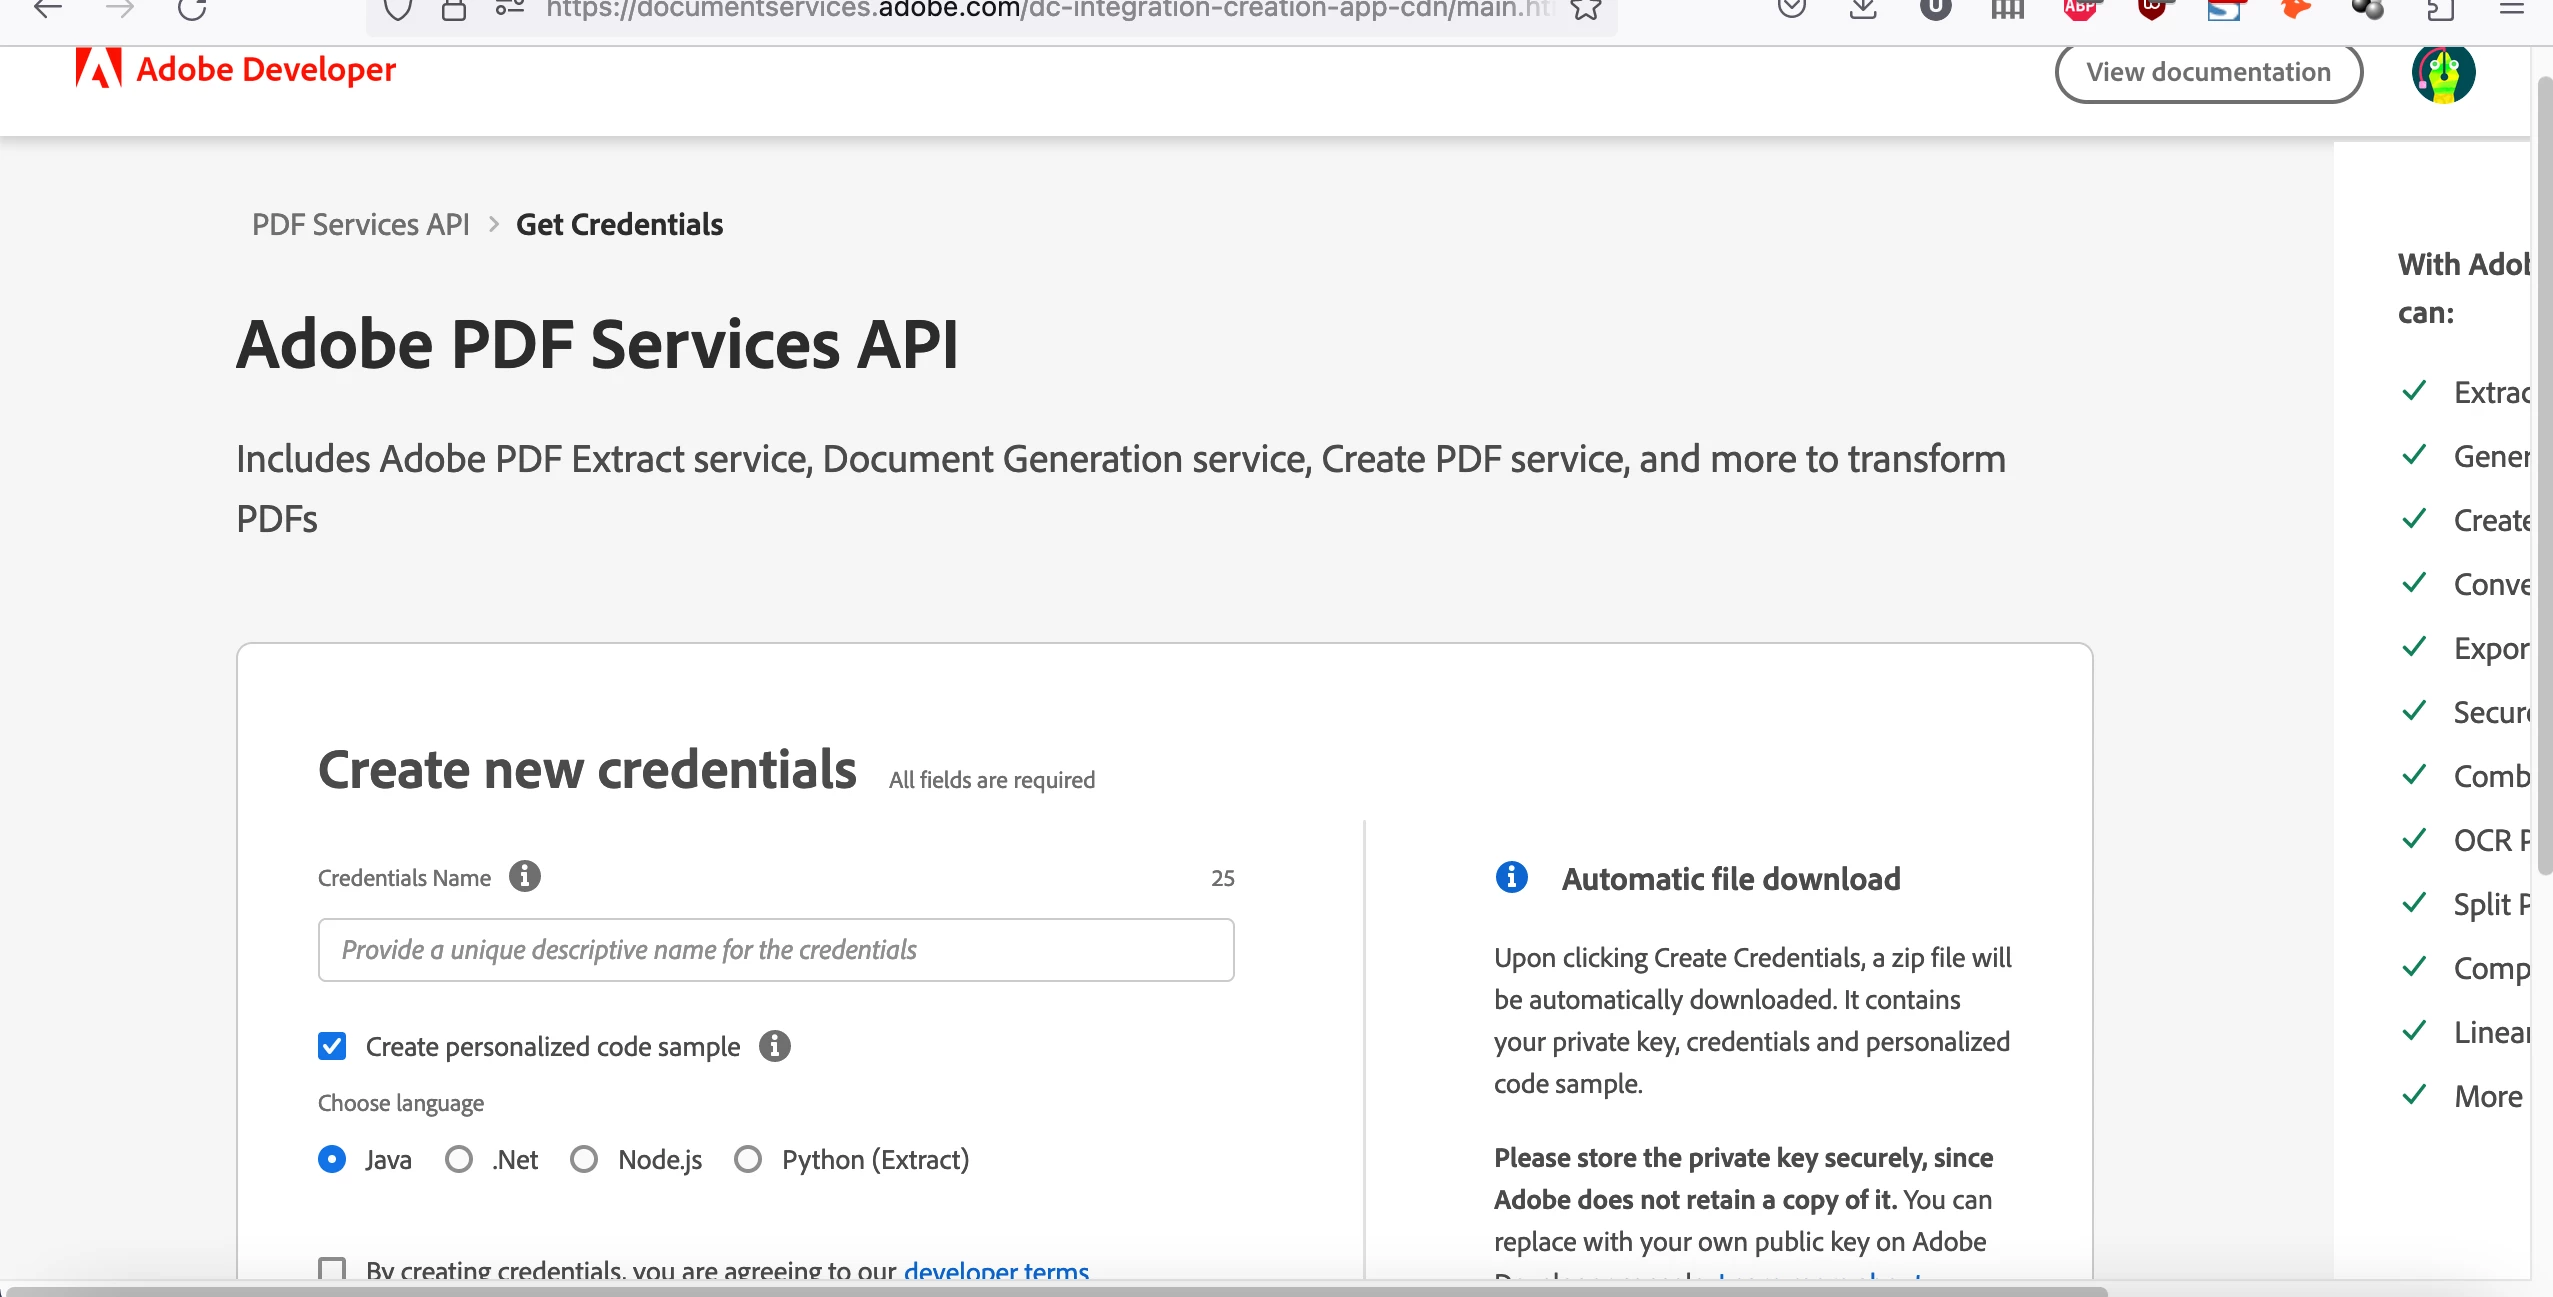The image size is (2553, 1297).
Task: Open the browser downloads icon
Action: point(1862,10)
